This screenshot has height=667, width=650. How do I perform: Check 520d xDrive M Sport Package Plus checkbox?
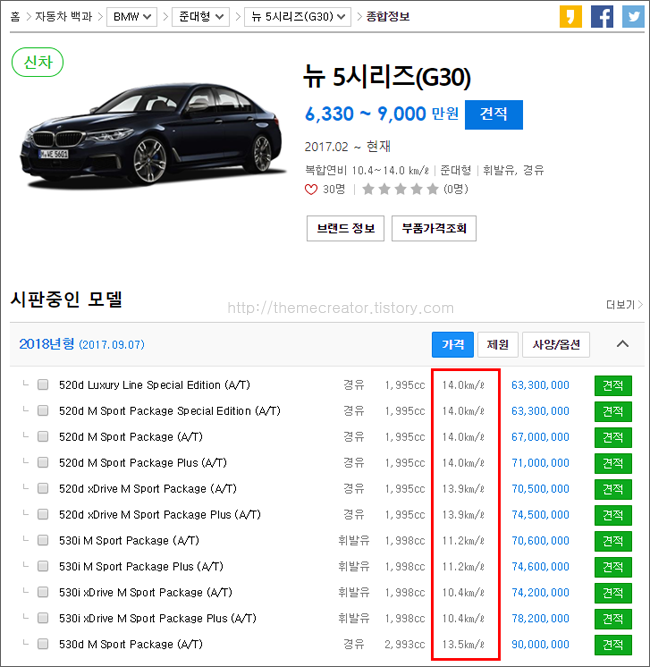tap(43, 515)
